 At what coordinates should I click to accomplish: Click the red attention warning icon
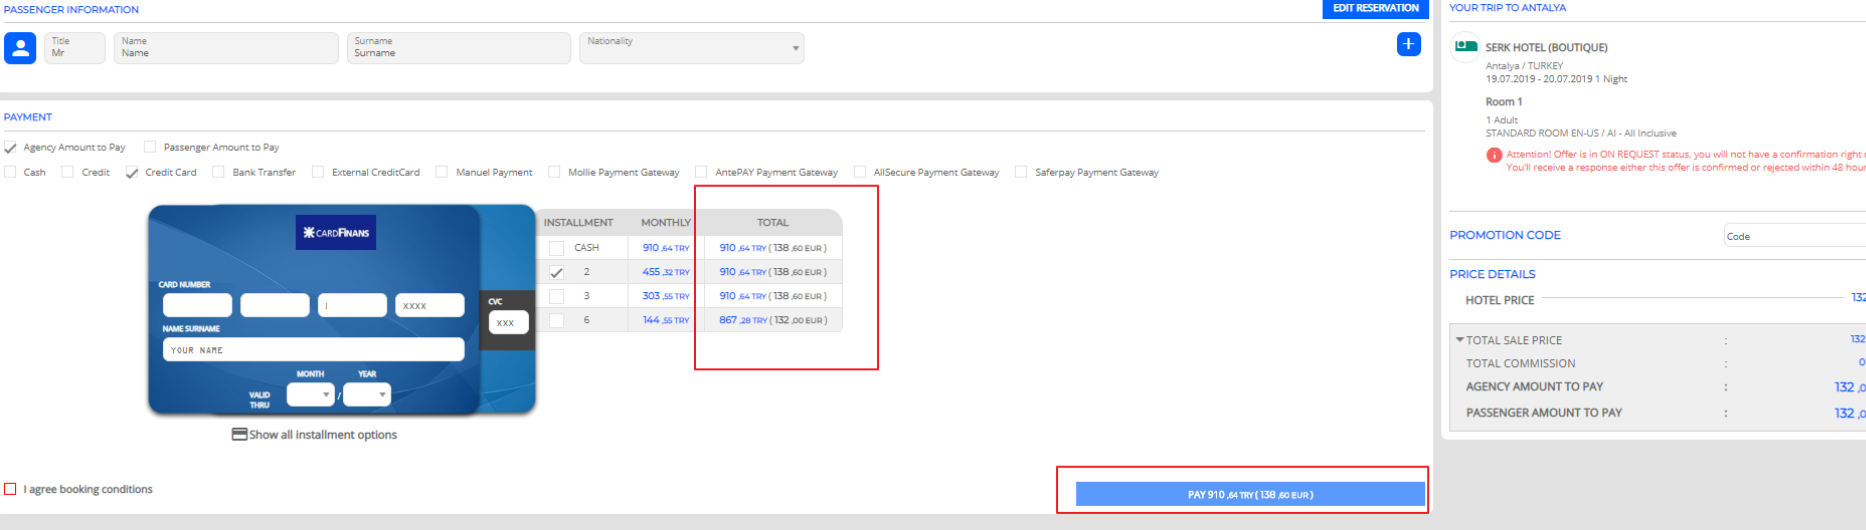click(x=1494, y=155)
